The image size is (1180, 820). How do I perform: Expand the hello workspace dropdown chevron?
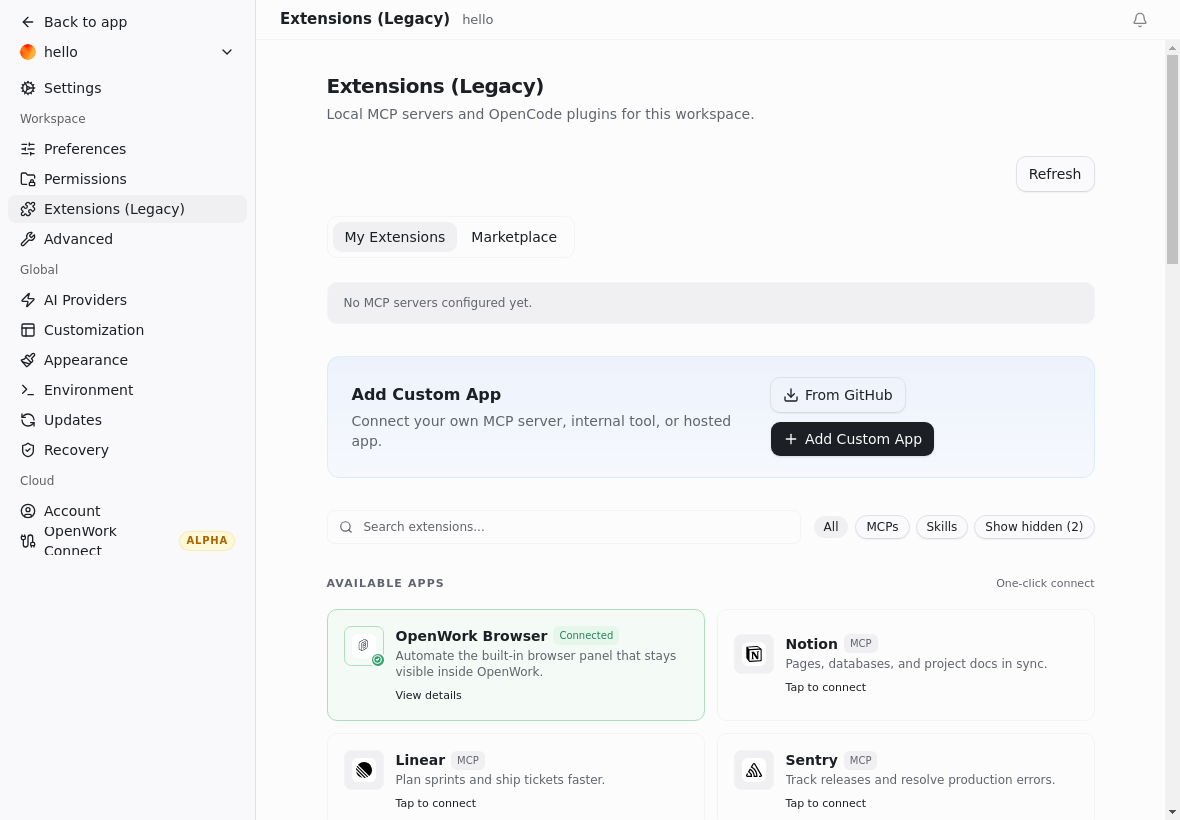(227, 52)
